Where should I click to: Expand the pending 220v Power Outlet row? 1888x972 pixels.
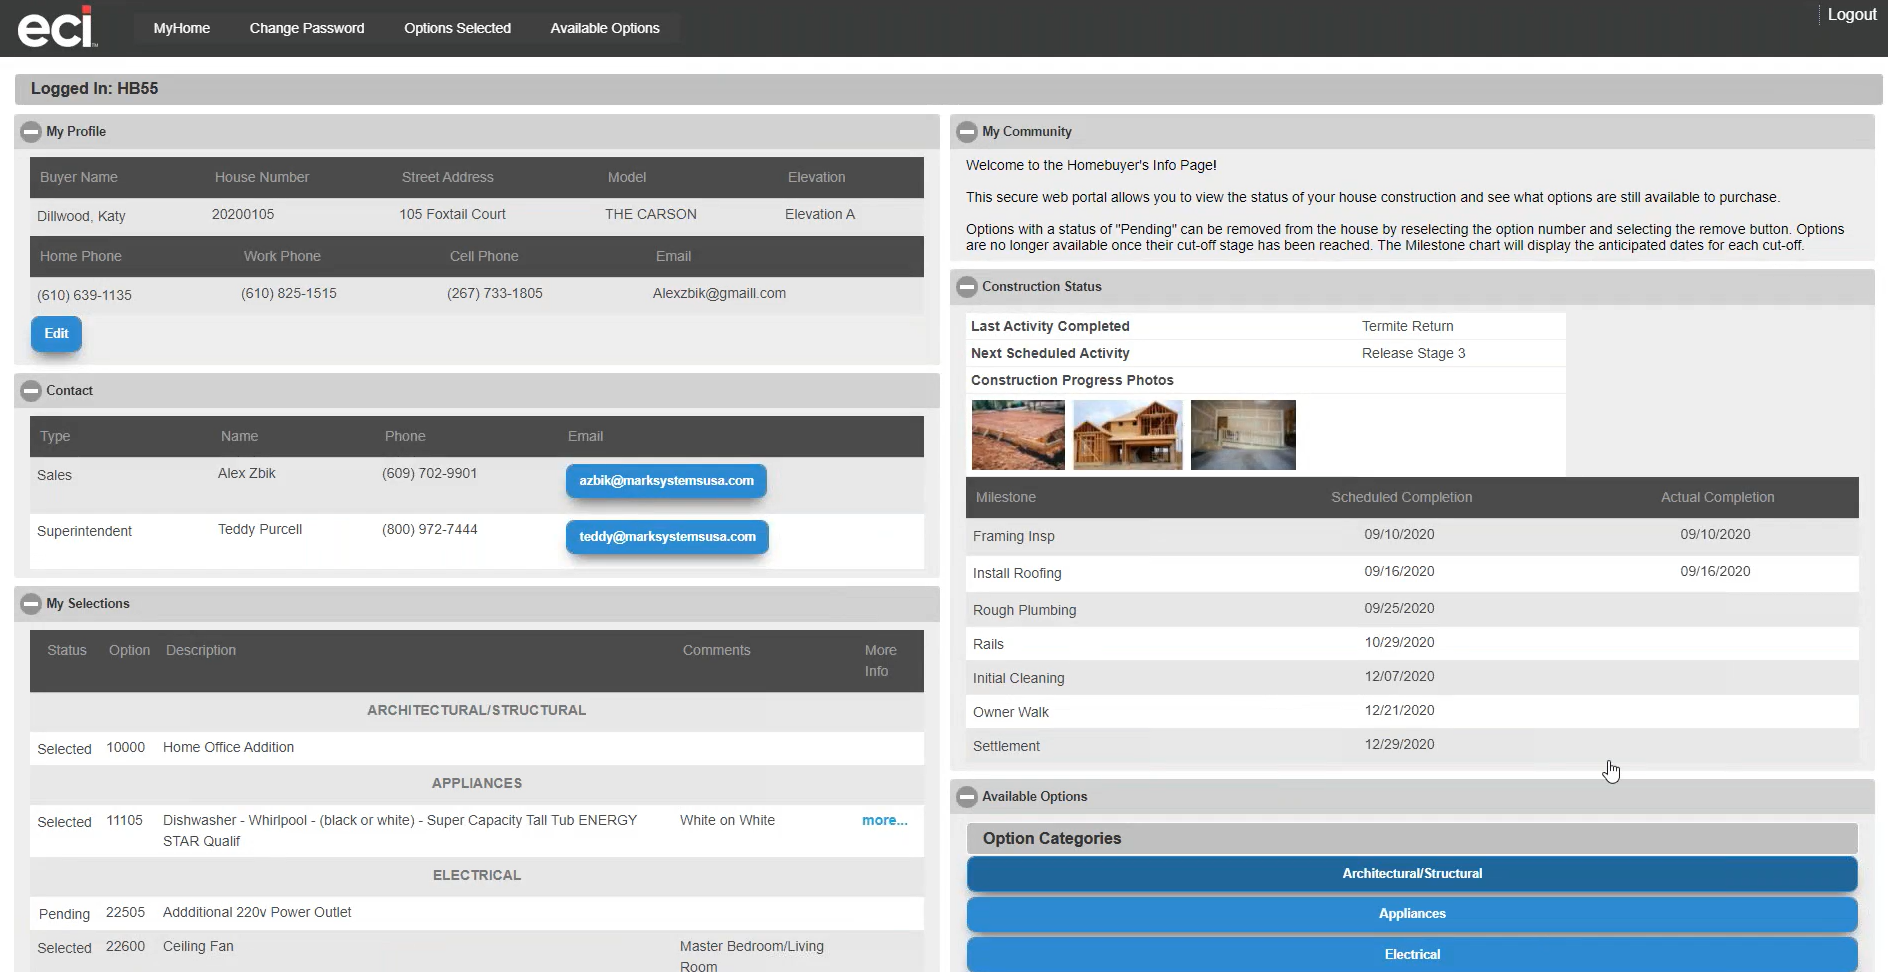(256, 912)
